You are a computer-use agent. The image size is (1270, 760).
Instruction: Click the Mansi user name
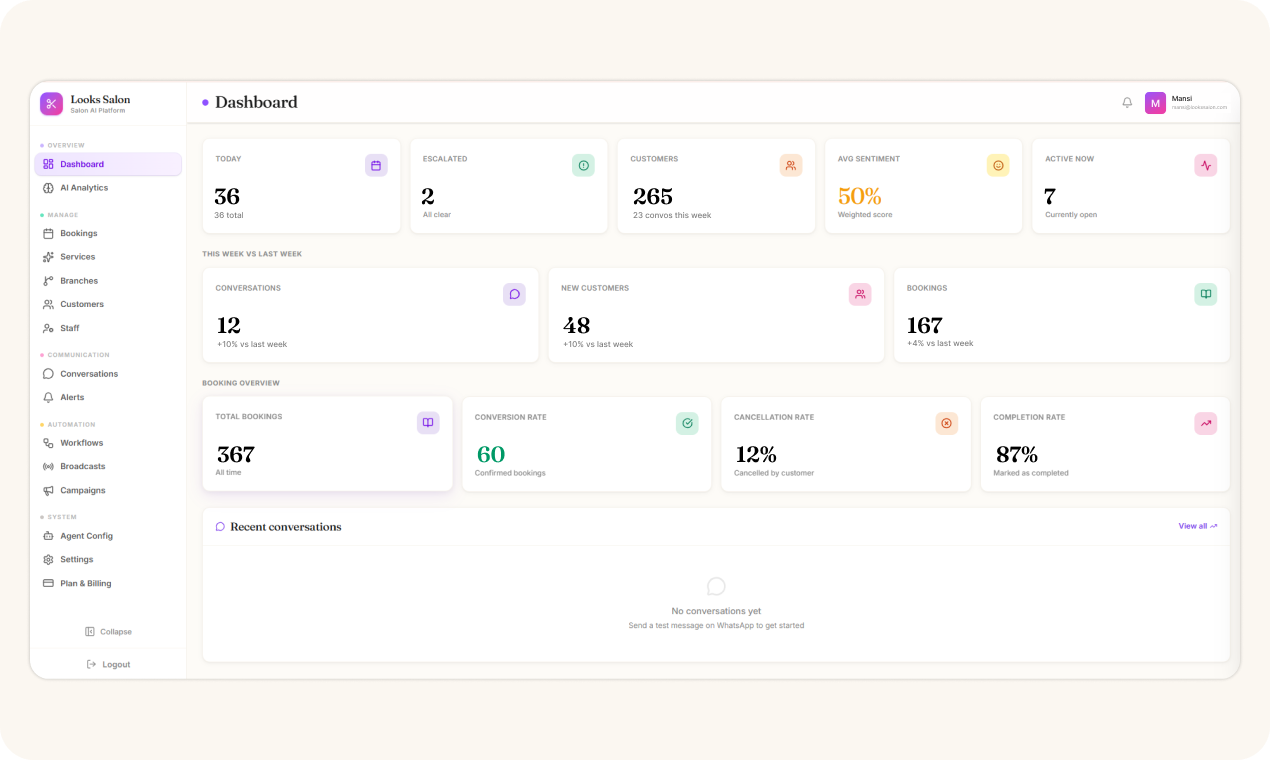coord(1182,98)
